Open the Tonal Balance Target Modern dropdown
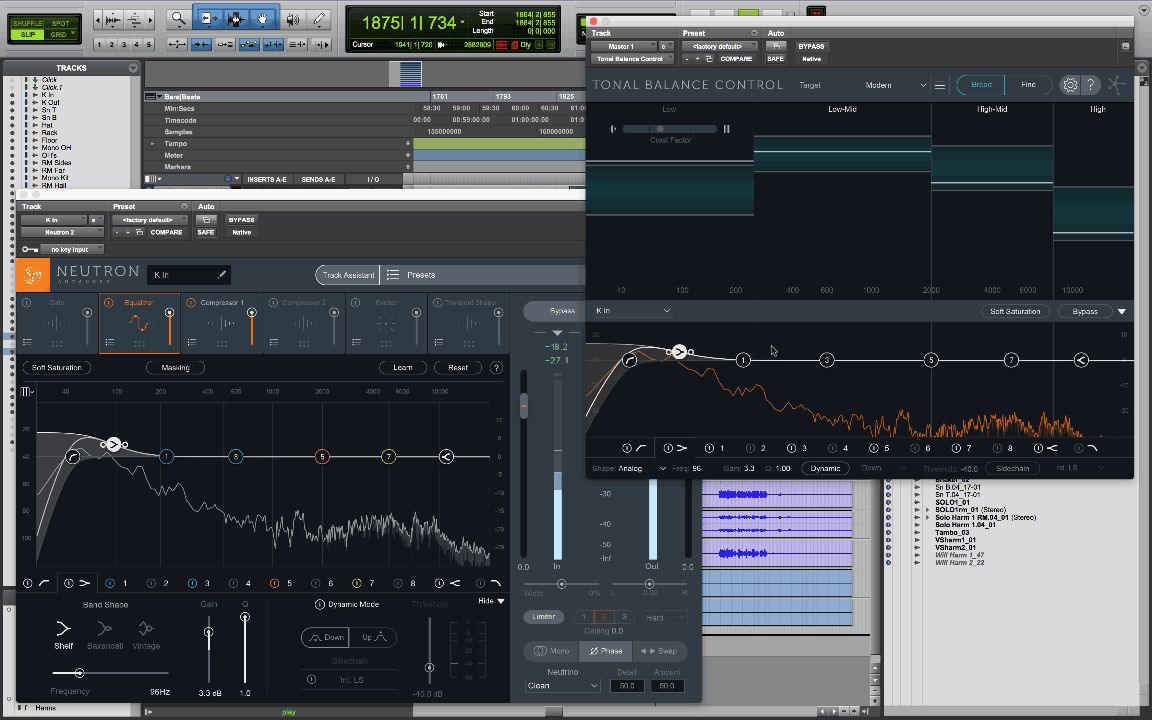Image resolution: width=1152 pixels, height=720 pixels. 895,85
